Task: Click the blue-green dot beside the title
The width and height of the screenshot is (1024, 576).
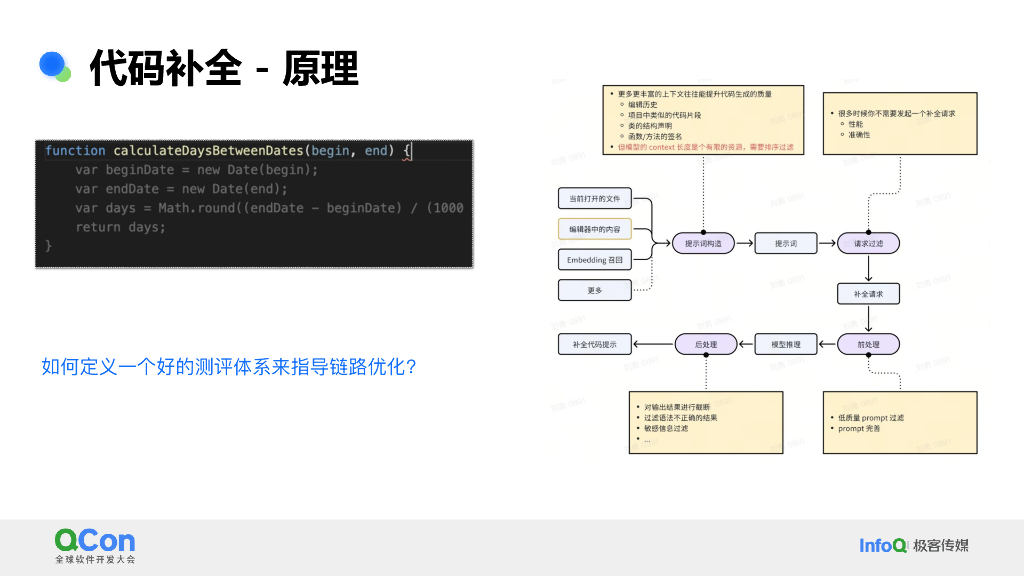Action: pyautogui.click(x=55, y=67)
